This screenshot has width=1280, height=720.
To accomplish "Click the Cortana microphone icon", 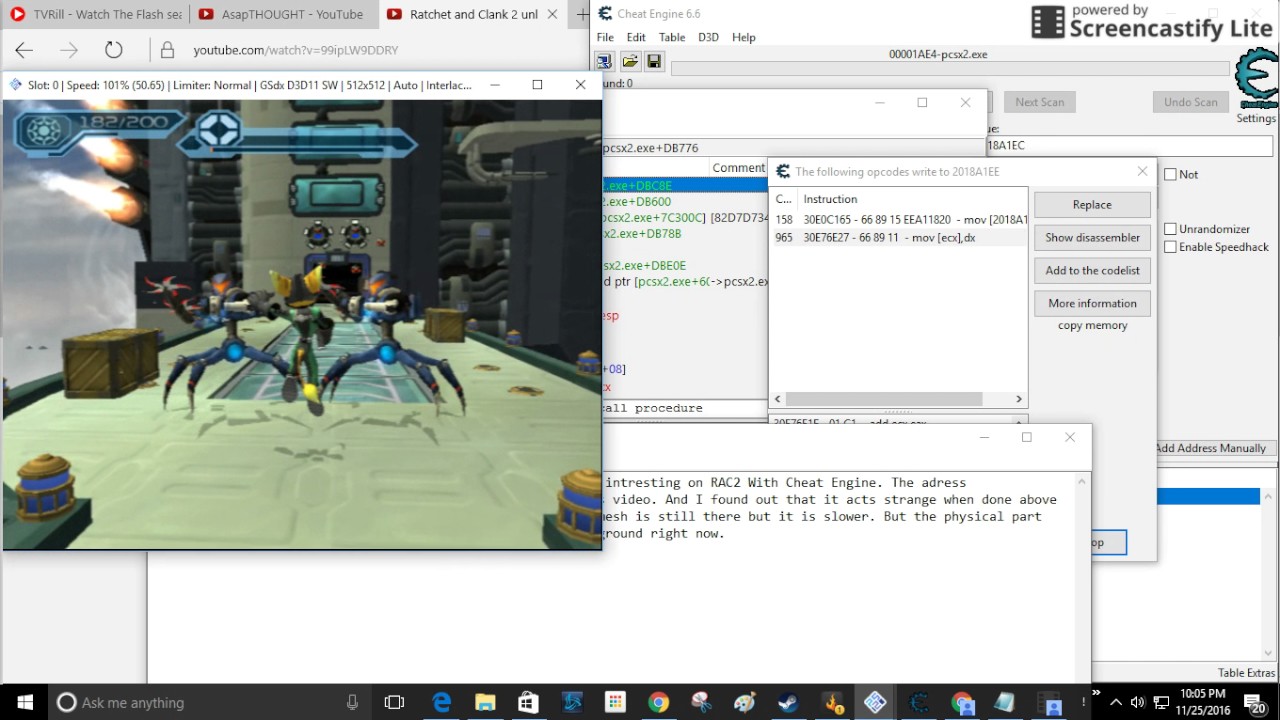I will coord(352,702).
